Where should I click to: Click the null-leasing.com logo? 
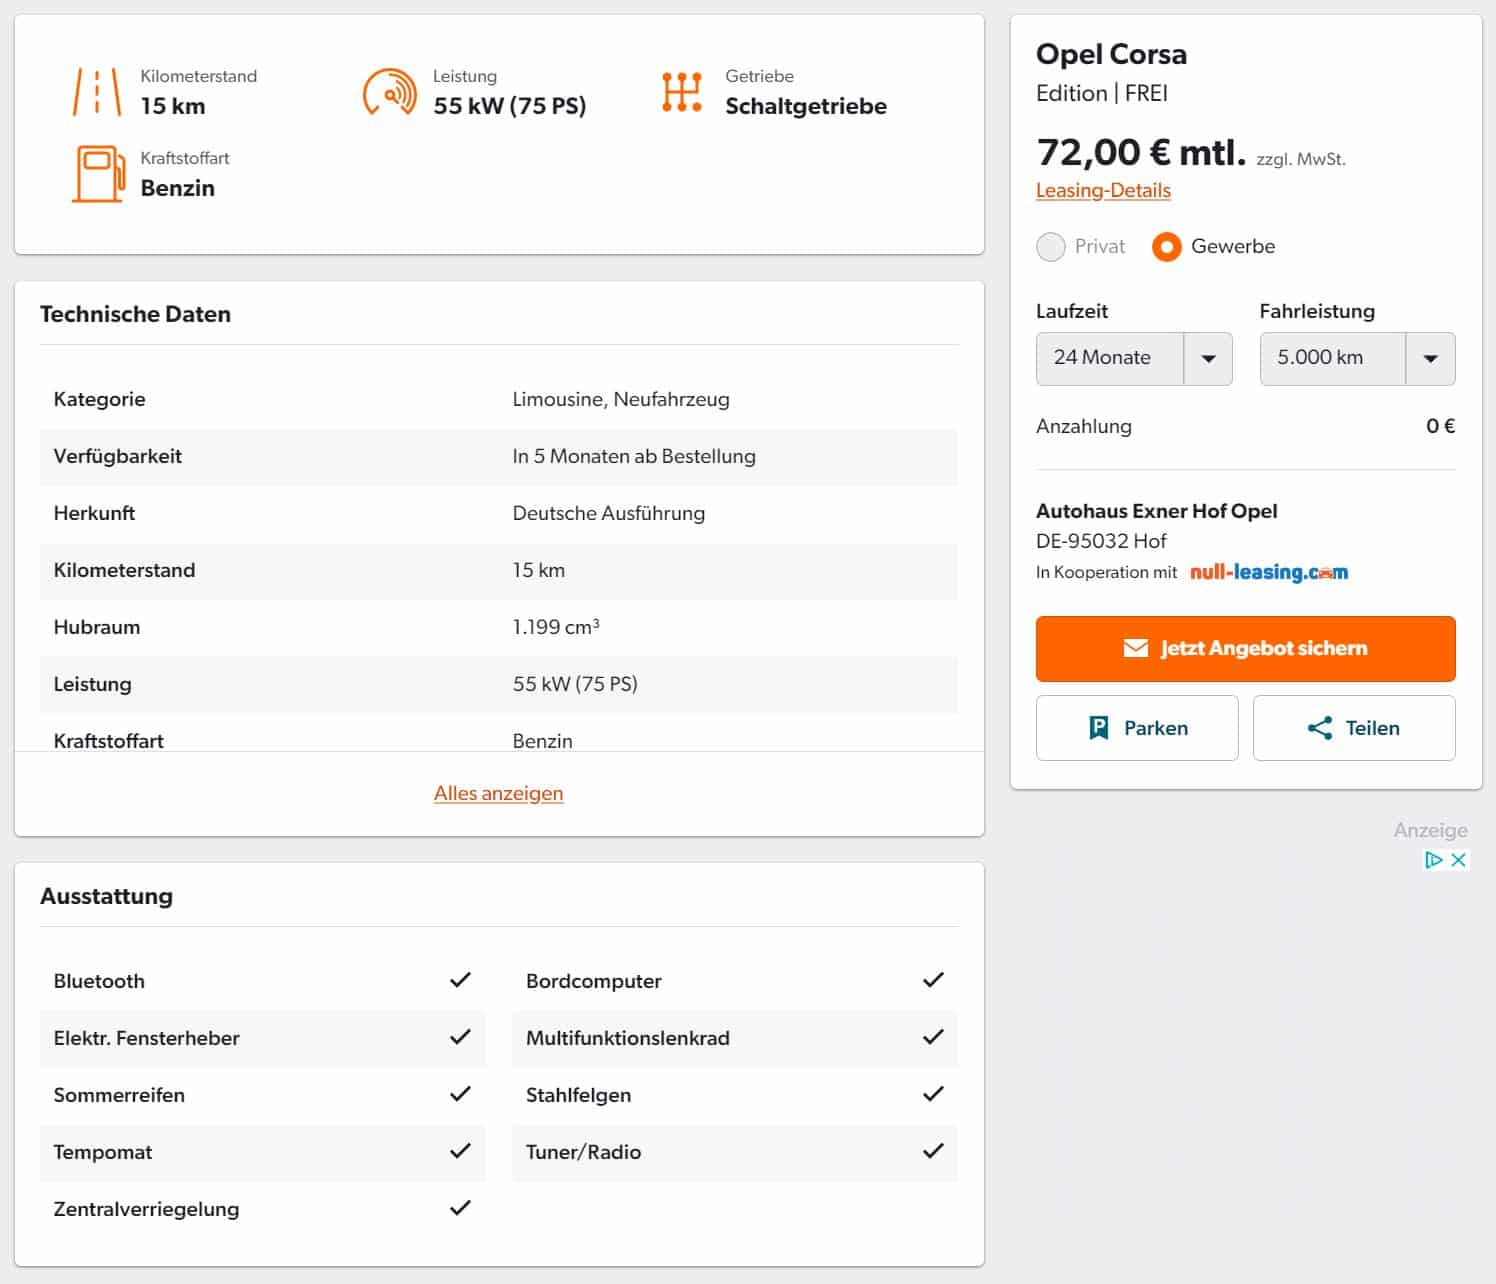(1269, 572)
